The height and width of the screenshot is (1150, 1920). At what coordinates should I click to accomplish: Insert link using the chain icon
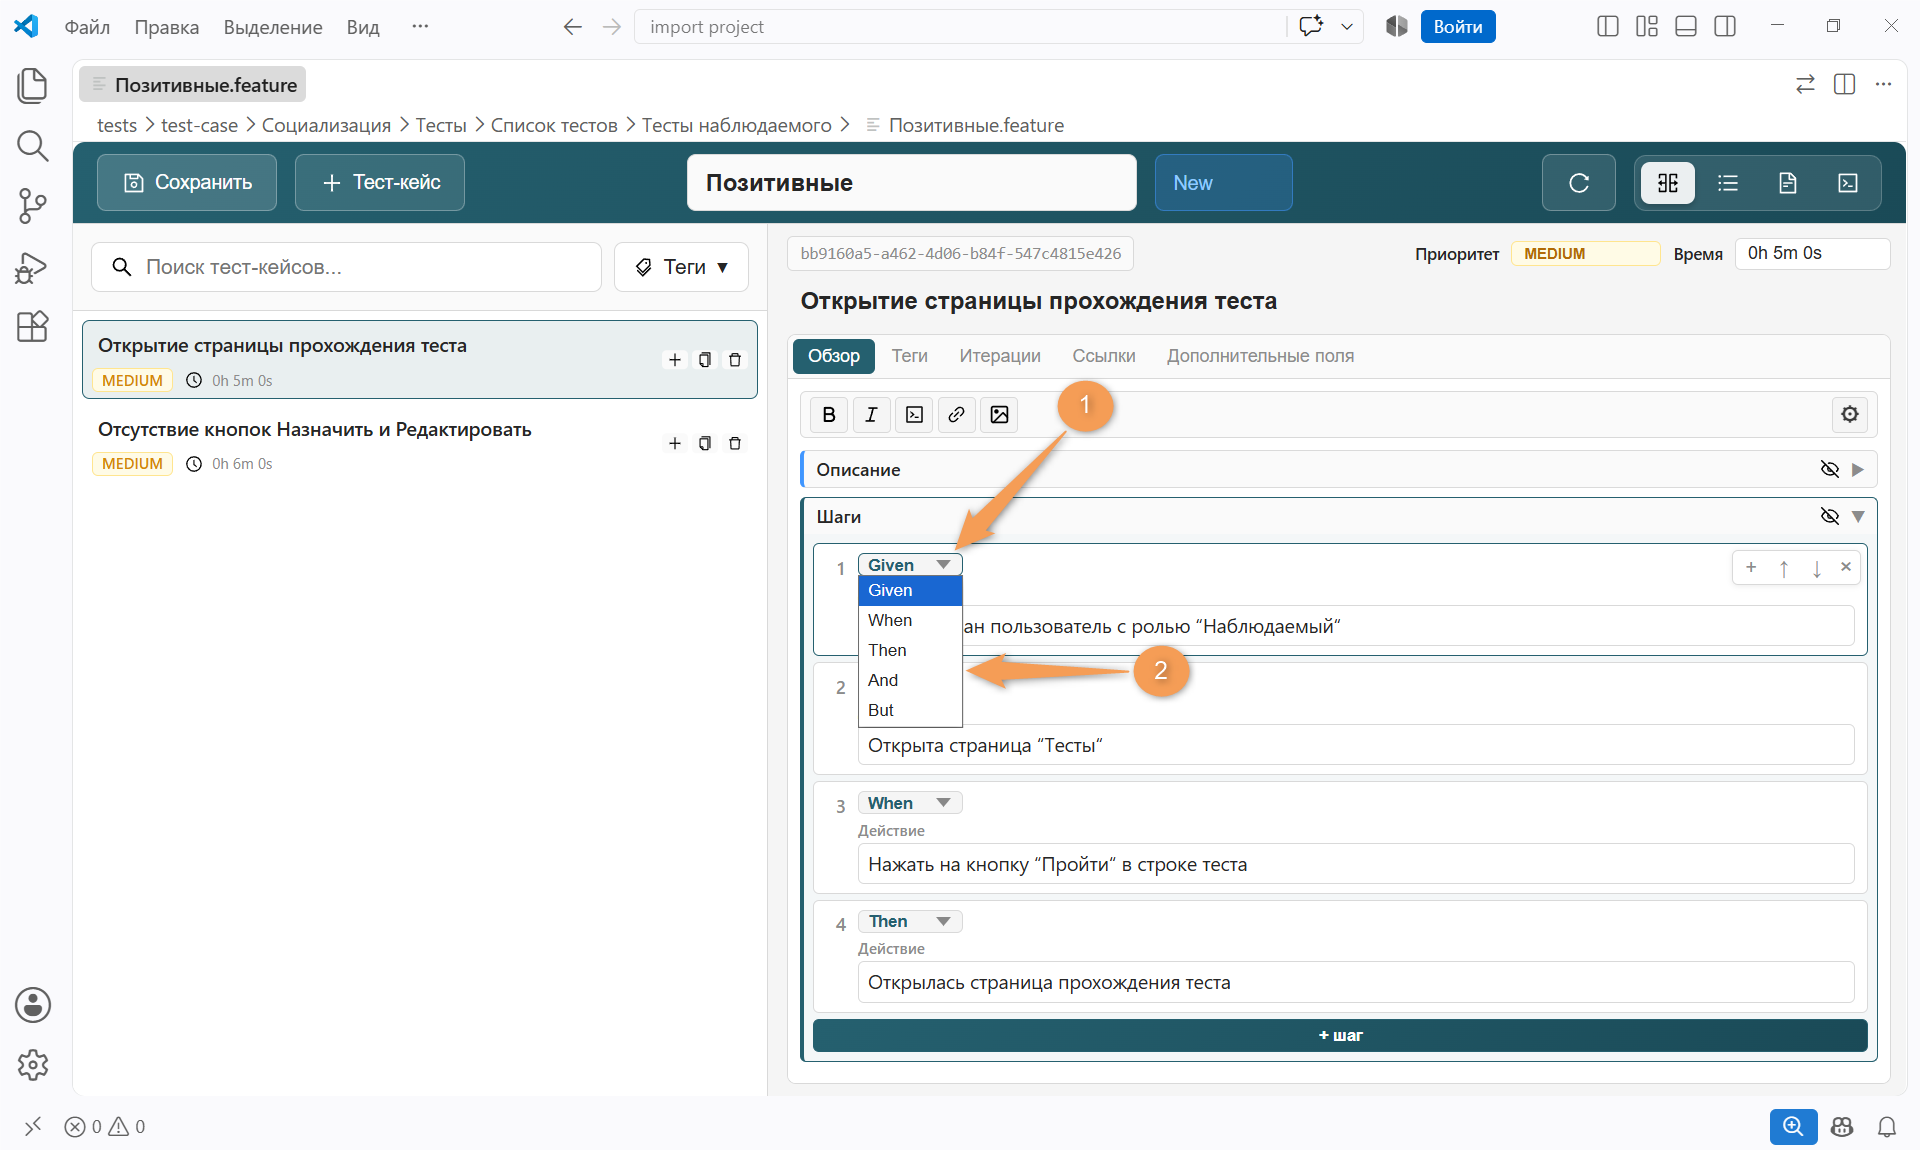956,415
